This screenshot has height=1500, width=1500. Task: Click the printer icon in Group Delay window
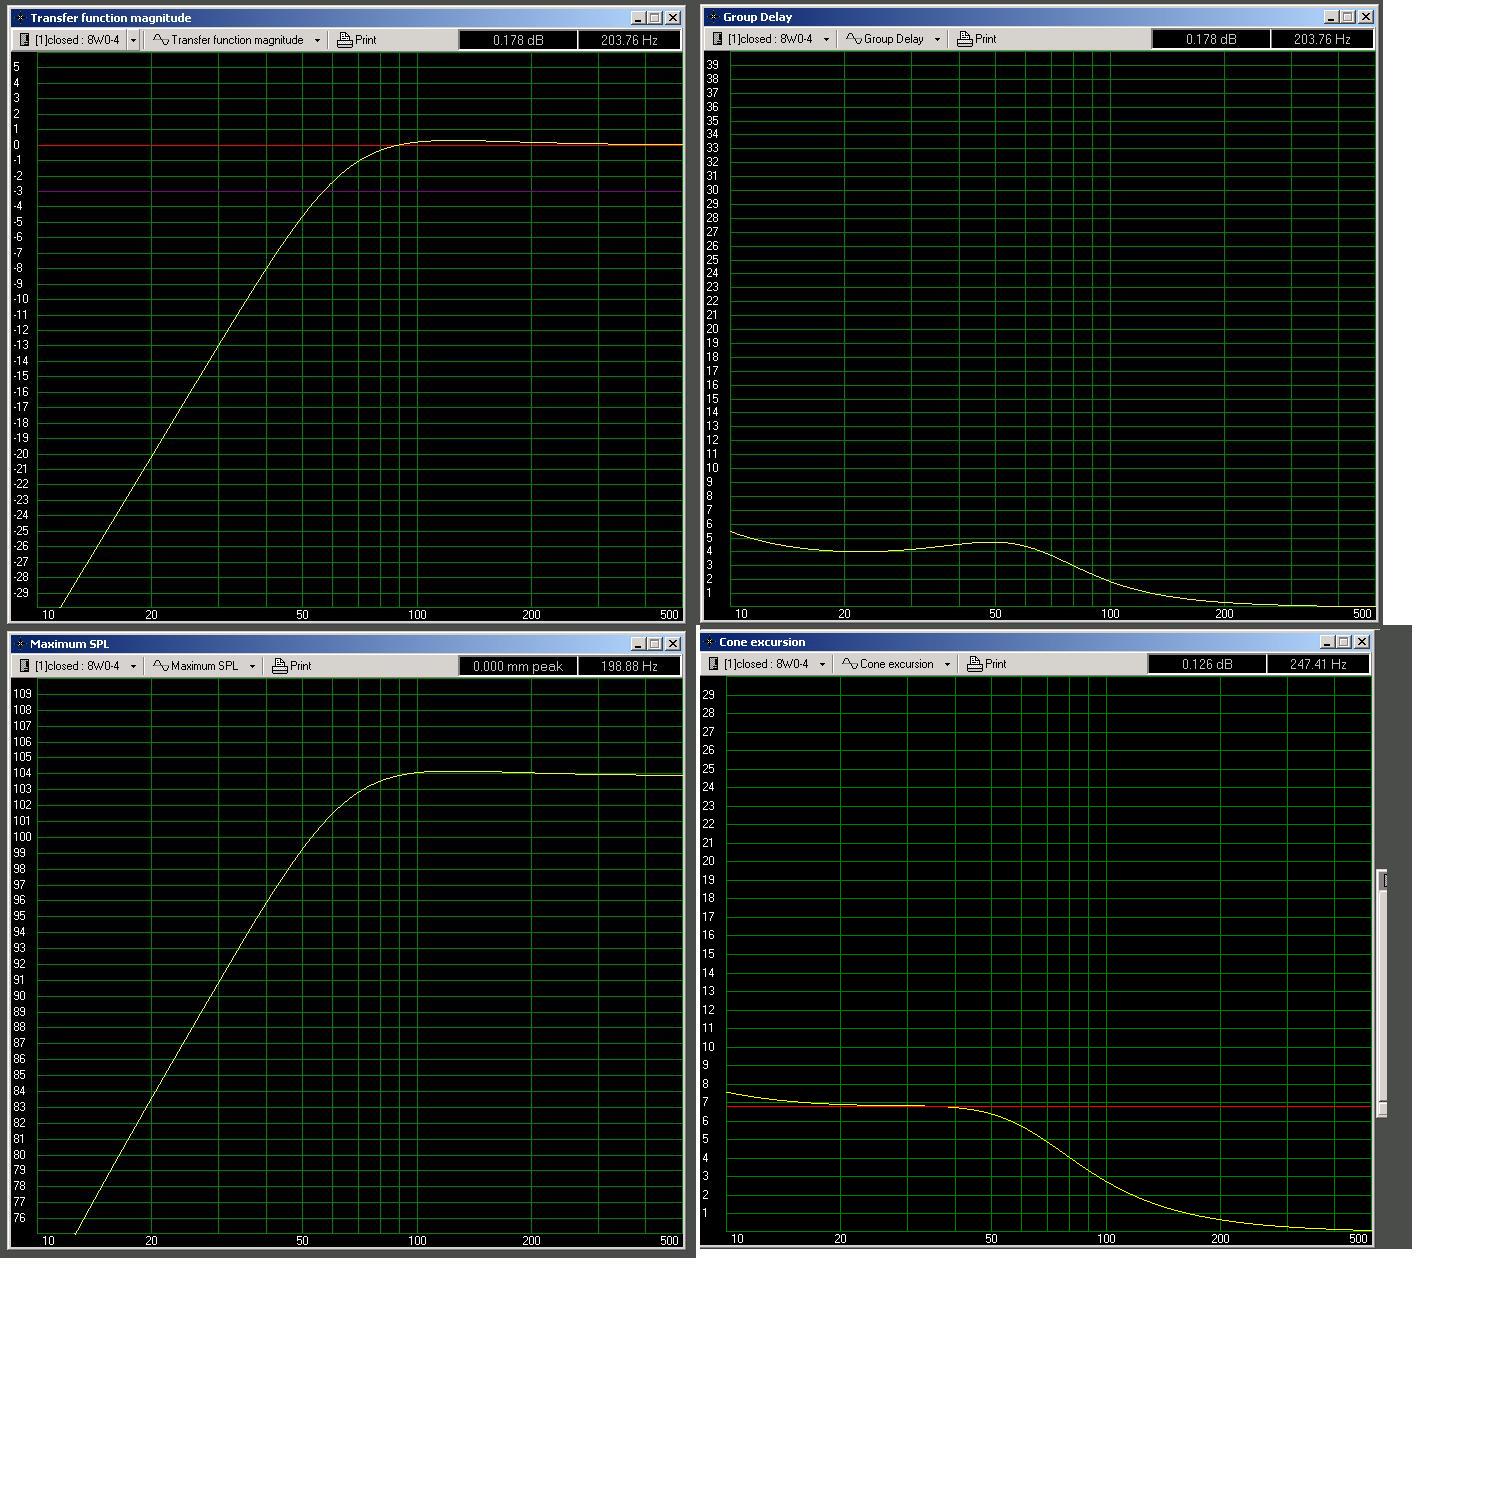(964, 39)
